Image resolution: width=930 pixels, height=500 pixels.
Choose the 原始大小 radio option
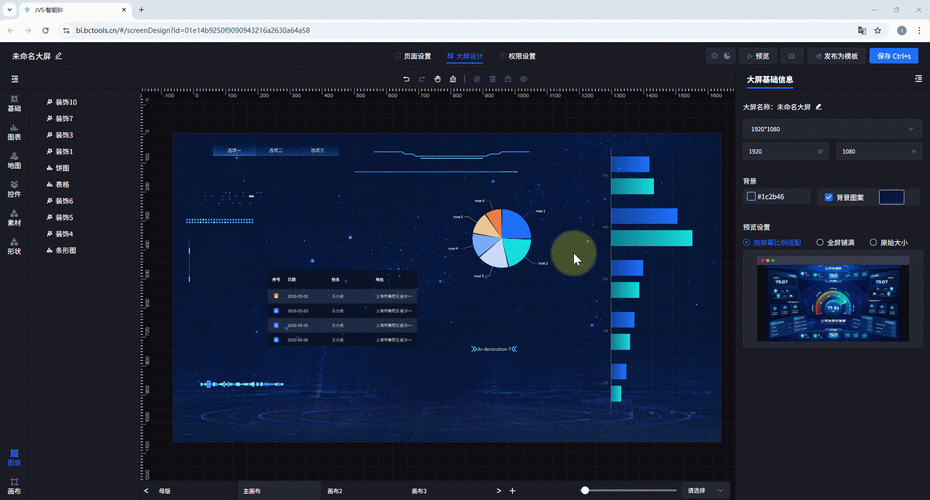(x=873, y=242)
